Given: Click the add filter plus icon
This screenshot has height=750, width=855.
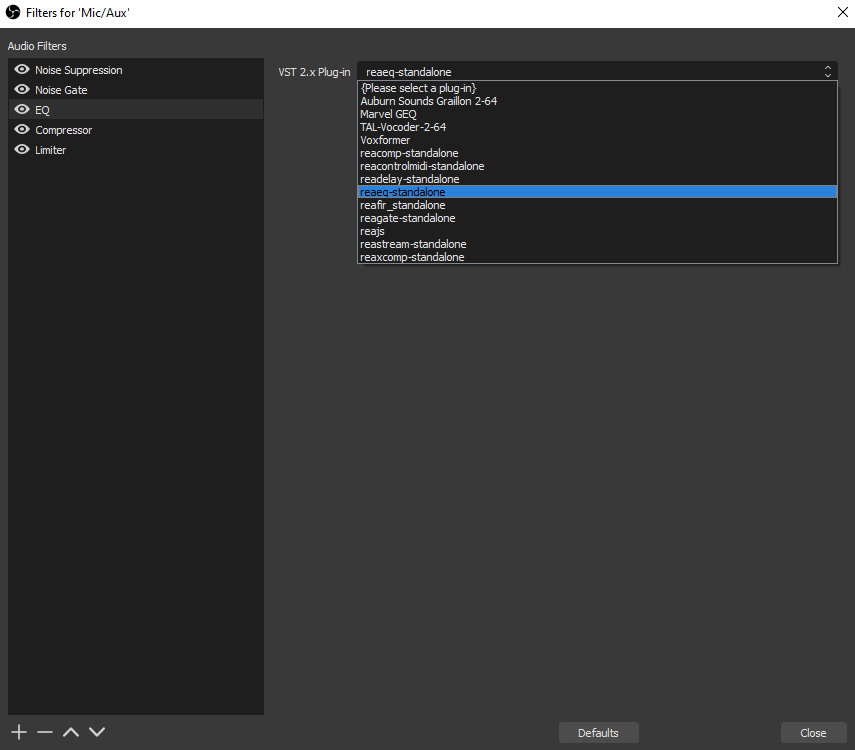Looking at the screenshot, I should click(19, 732).
